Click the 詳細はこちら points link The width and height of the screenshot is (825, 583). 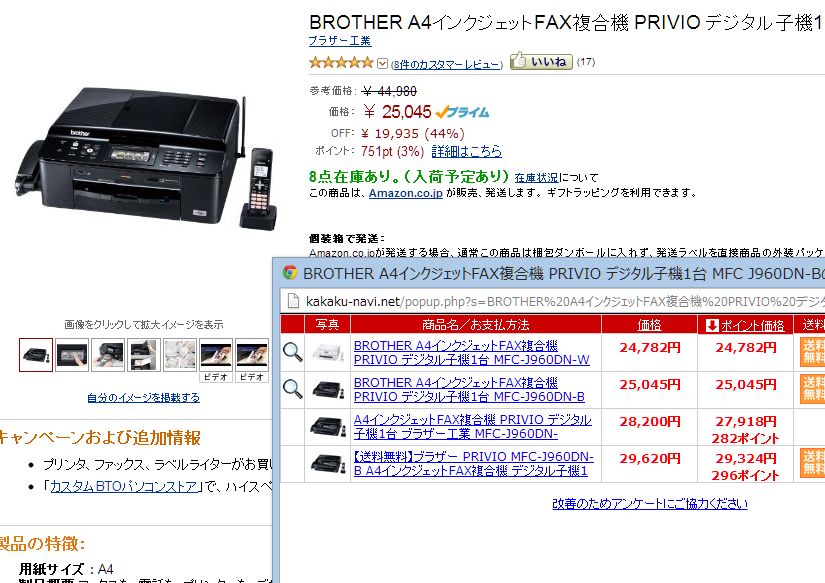tap(466, 152)
